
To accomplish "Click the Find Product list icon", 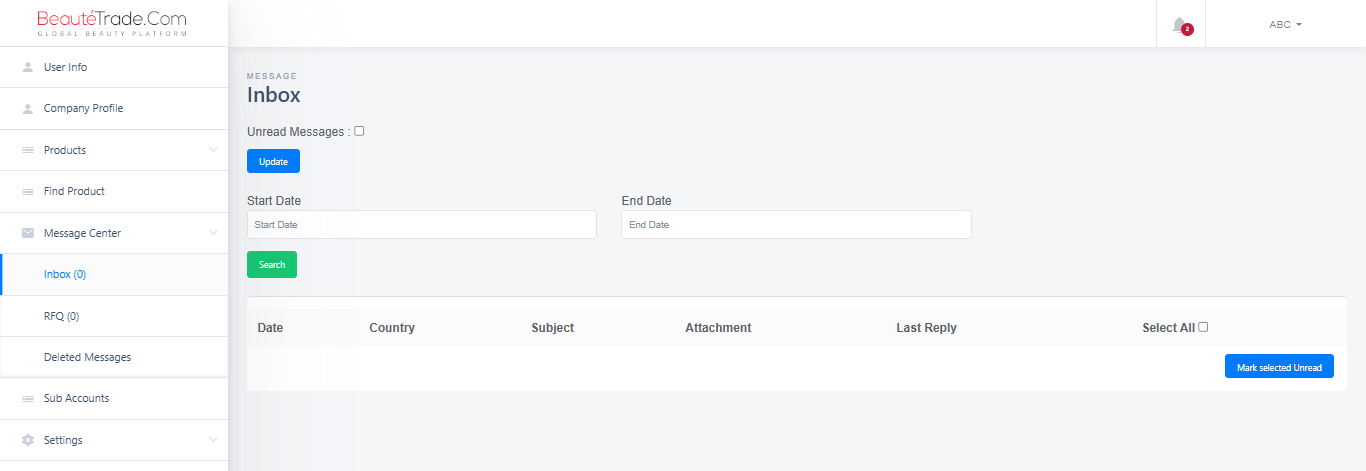I will click(28, 191).
